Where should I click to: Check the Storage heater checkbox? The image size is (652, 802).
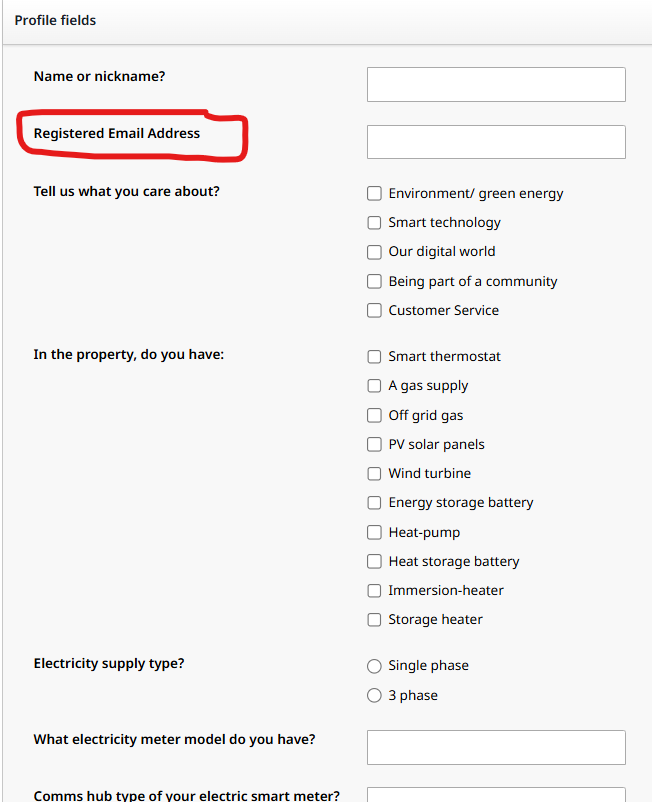pyautogui.click(x=374, y=620)
